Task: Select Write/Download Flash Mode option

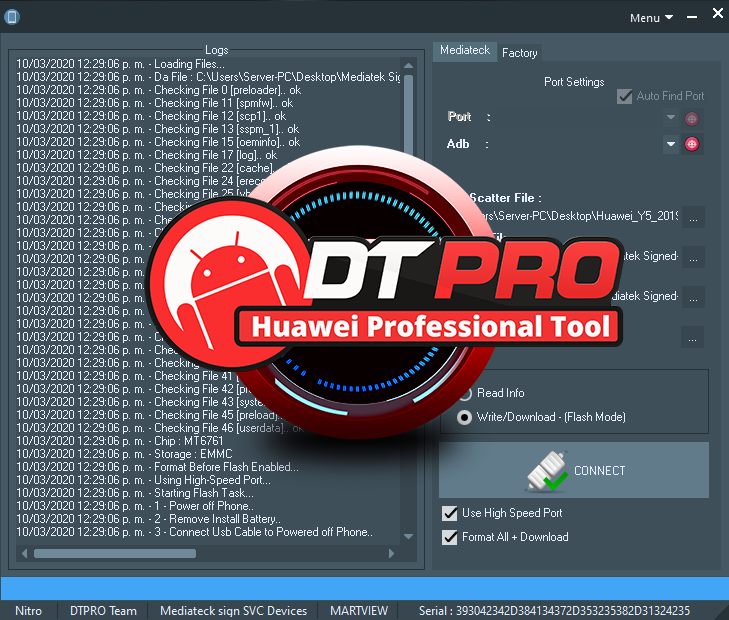Action: point(464,417)
